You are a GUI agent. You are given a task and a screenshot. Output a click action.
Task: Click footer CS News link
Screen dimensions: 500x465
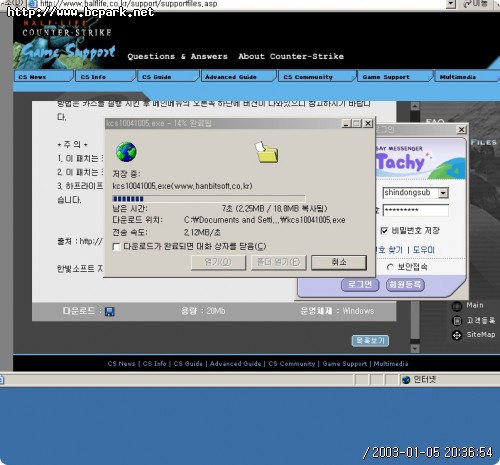tap(121, 364)
